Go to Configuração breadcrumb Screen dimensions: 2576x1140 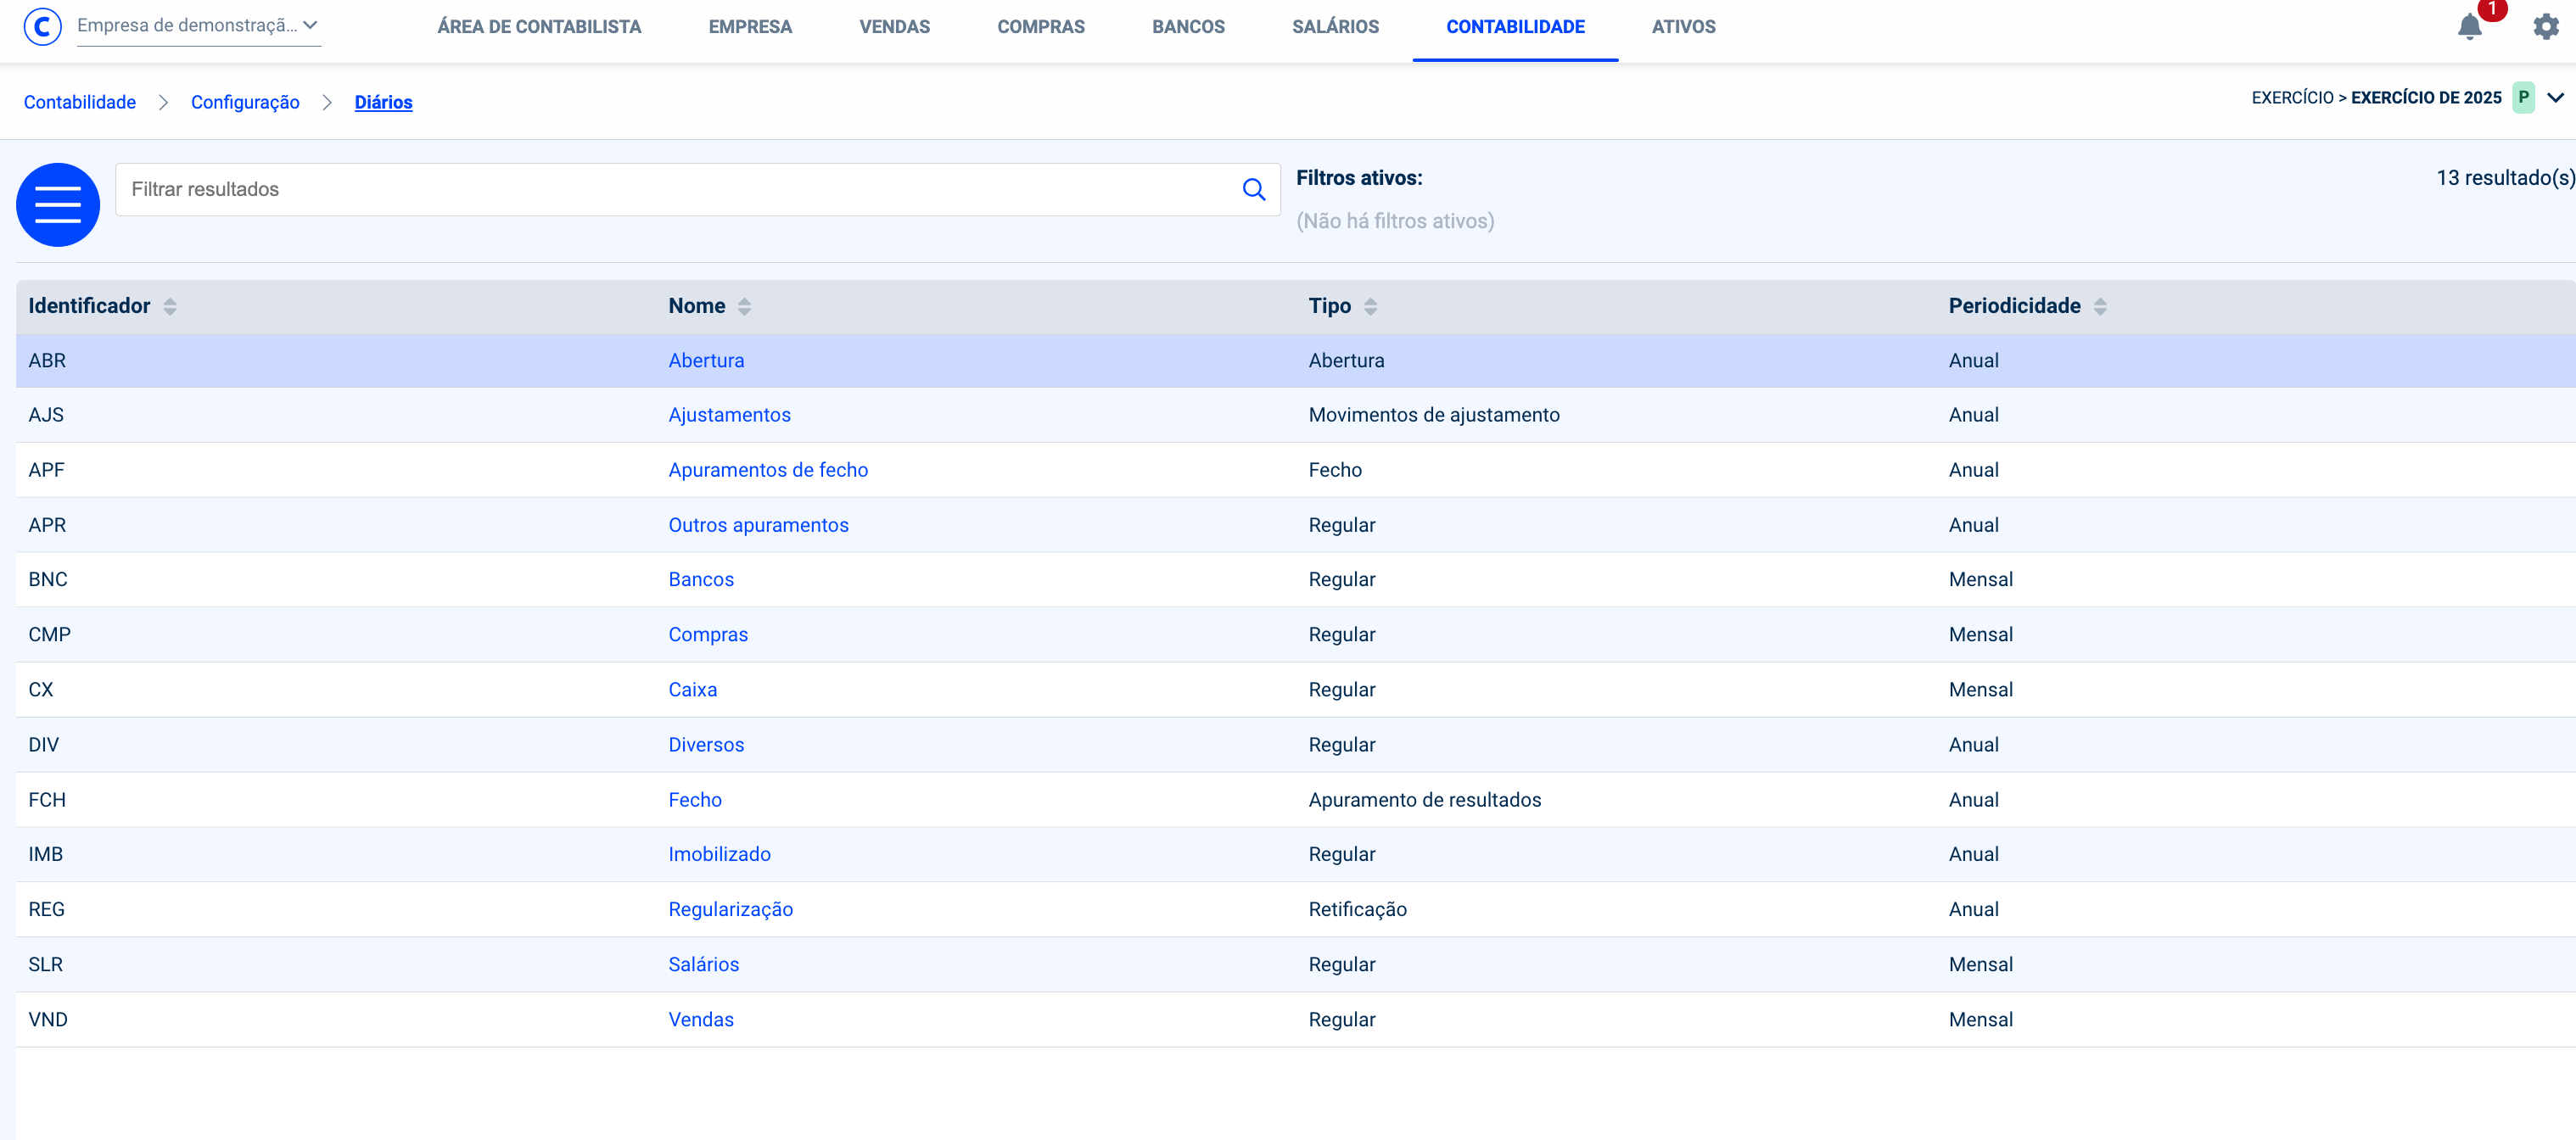pyautogui.click(x=245, y=102)
